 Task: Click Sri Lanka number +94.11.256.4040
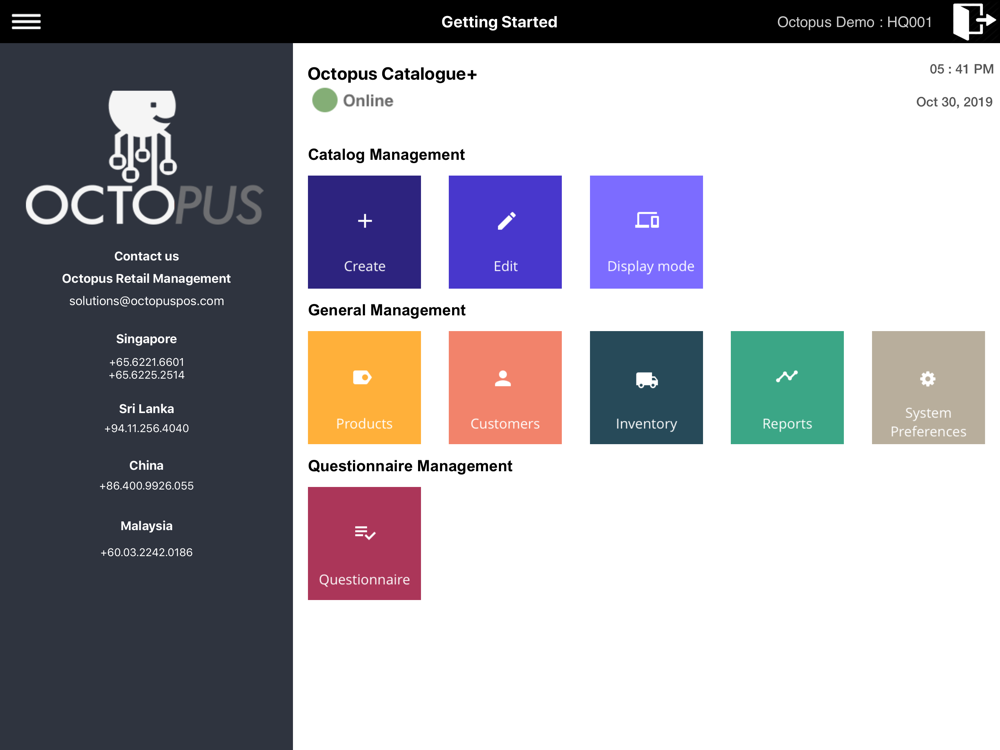tap(147, 429)
